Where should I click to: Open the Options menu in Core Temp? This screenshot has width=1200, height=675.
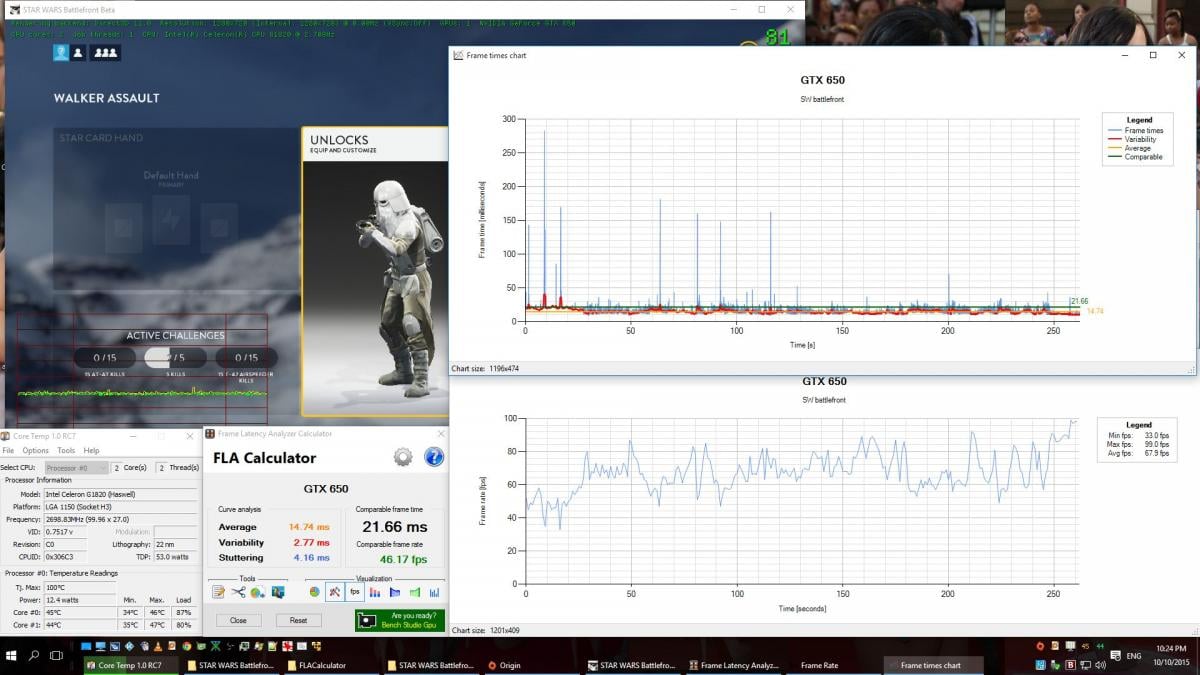36,451
